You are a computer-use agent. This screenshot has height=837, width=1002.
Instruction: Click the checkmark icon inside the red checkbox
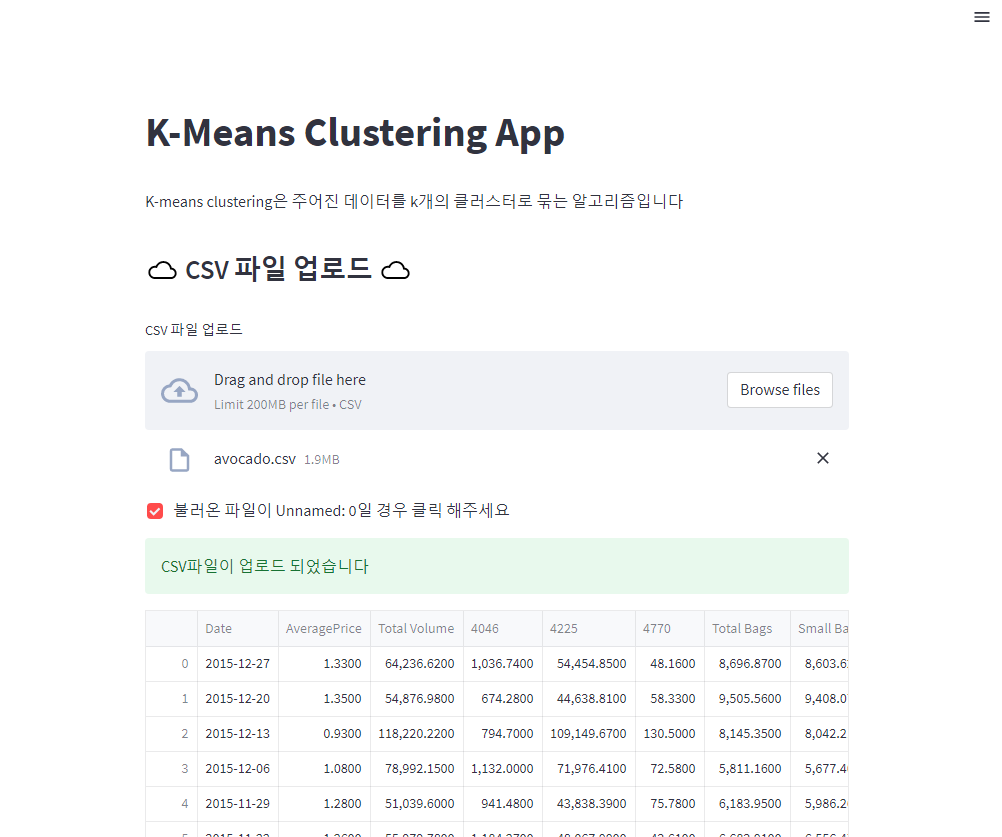pyautogui.click(x=155, y=510)
